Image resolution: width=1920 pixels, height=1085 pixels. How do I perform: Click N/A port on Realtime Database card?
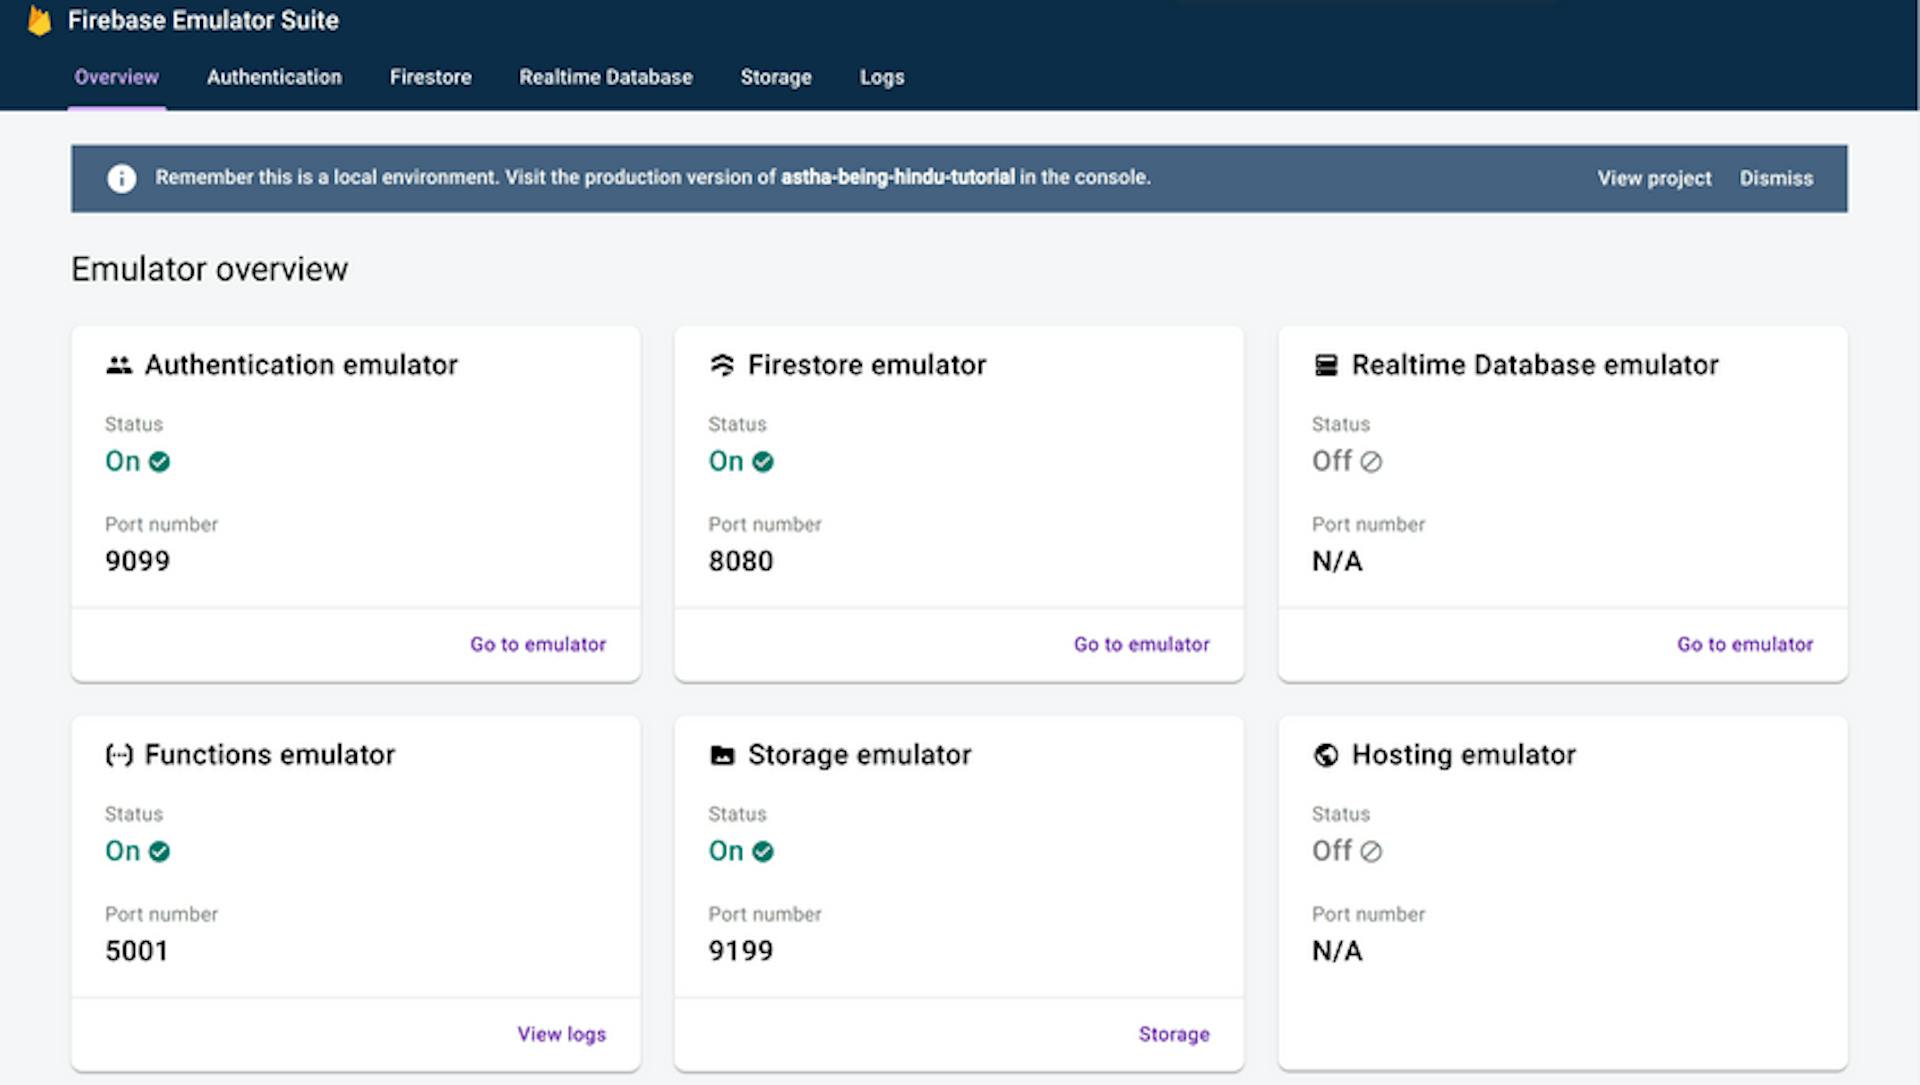click(x=1337, y=561)
